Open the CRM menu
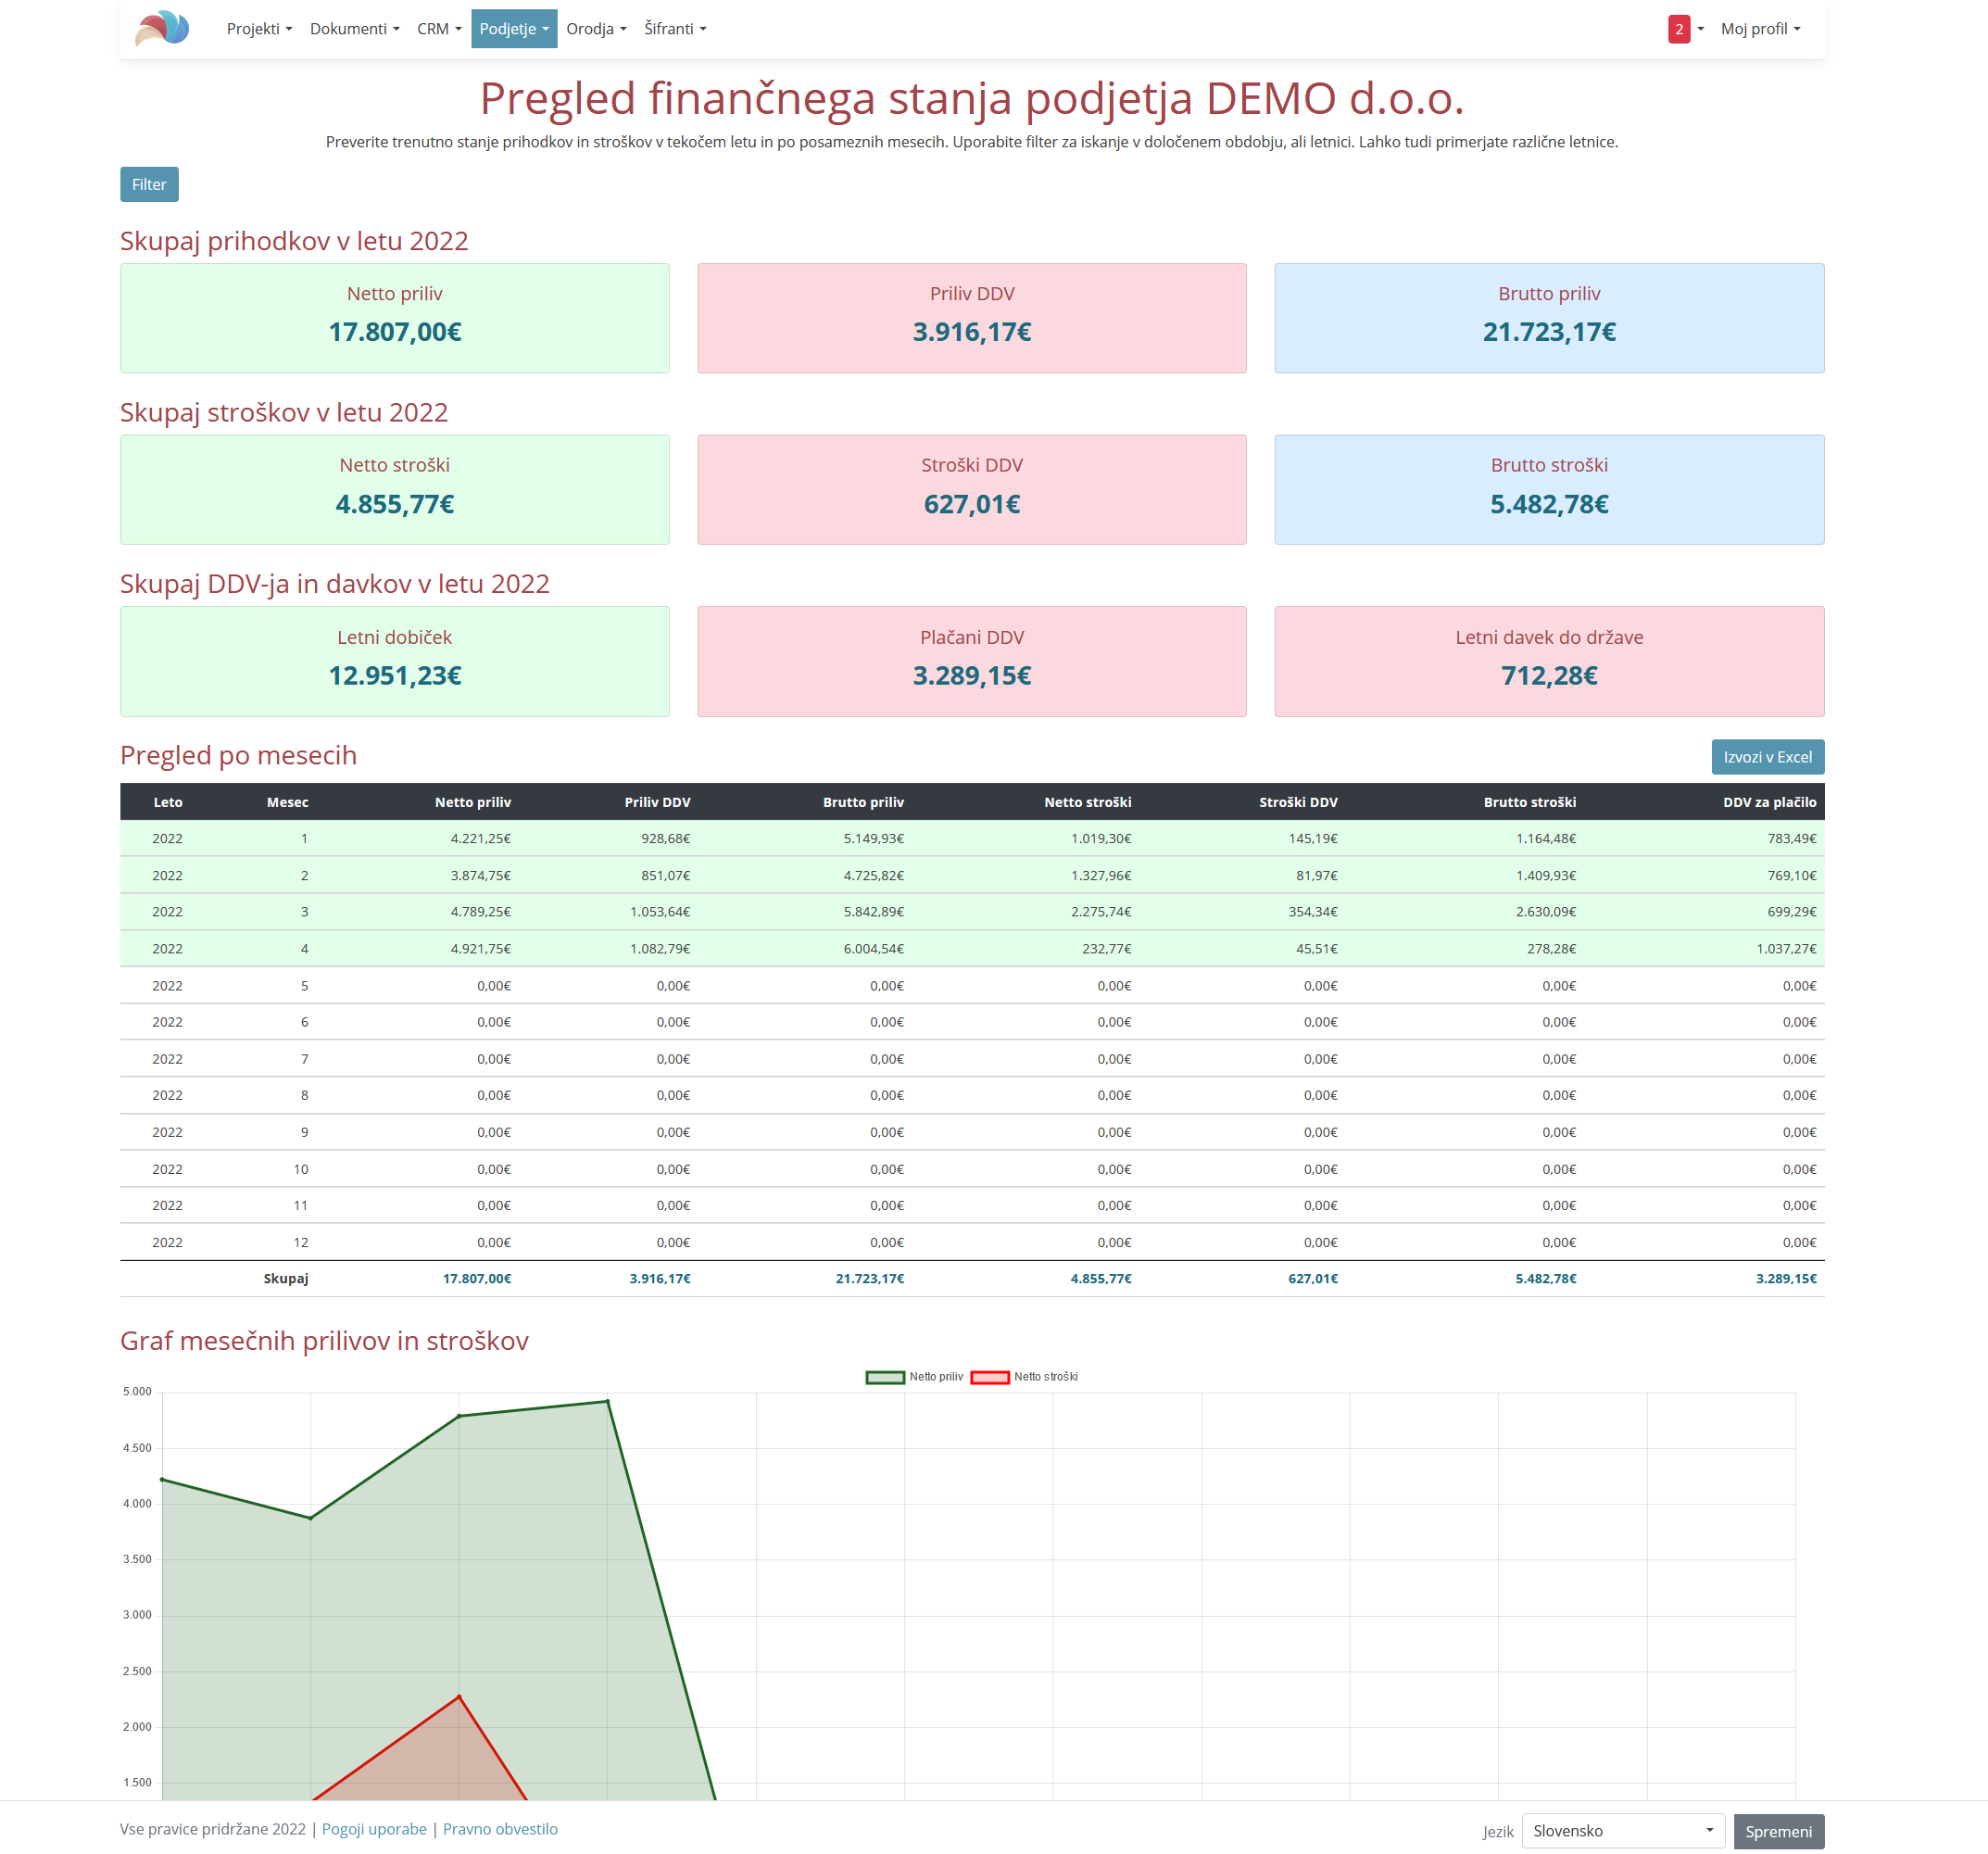The height and width of the screenshot is (1854, 1988). point(439,29)
